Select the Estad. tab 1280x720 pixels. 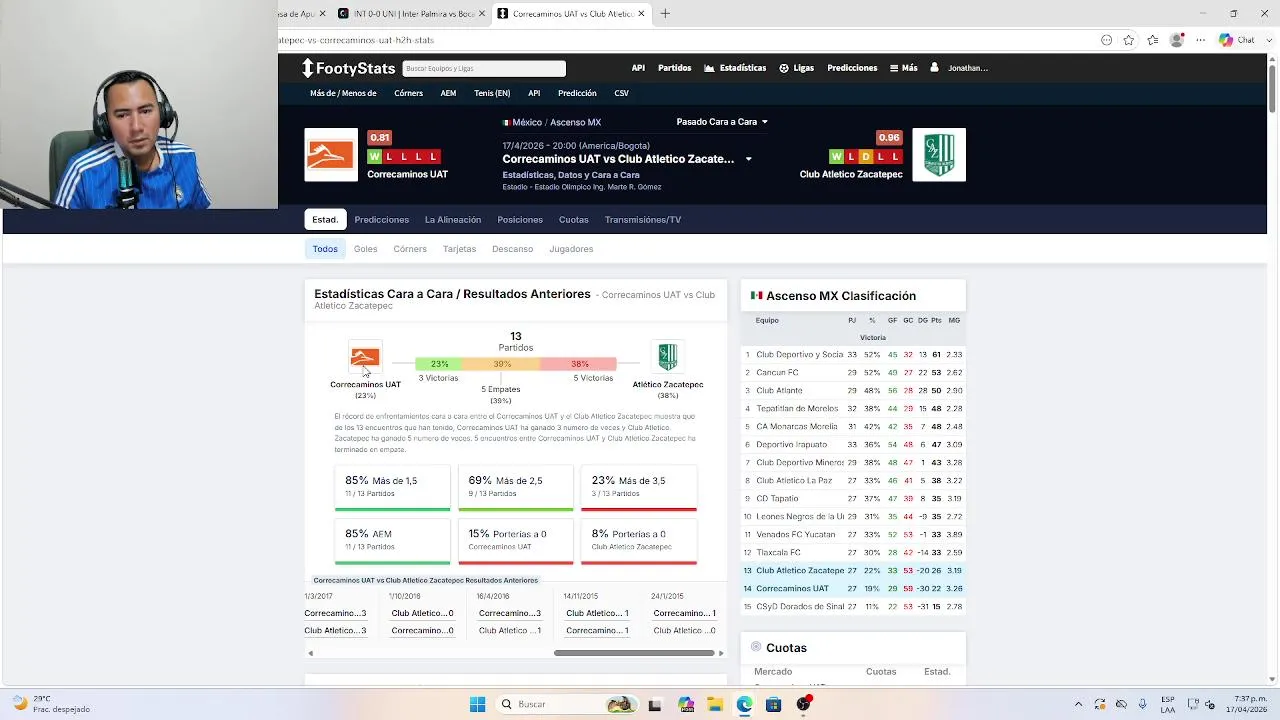click(x=325, y=220)
